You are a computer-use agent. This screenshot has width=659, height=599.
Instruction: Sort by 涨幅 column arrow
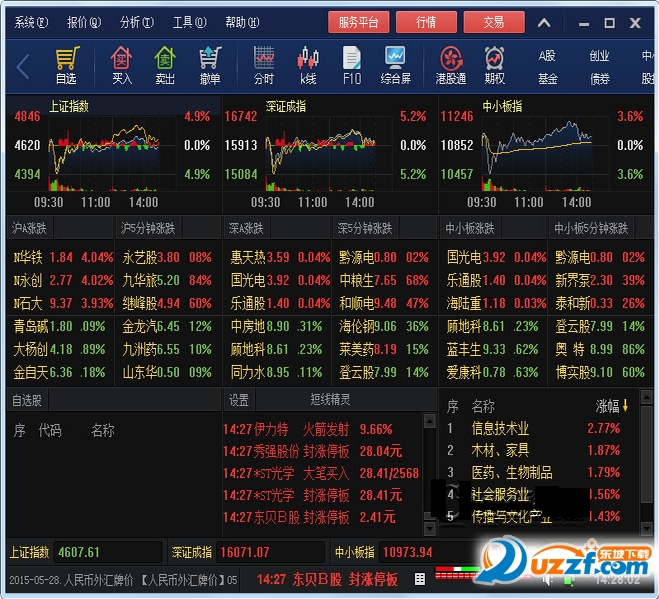[x=625, y=406]
